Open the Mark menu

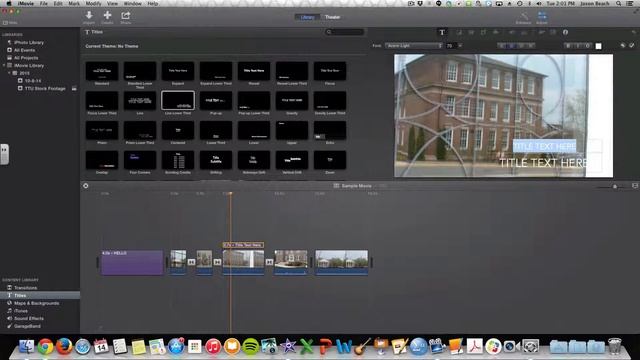74,4
